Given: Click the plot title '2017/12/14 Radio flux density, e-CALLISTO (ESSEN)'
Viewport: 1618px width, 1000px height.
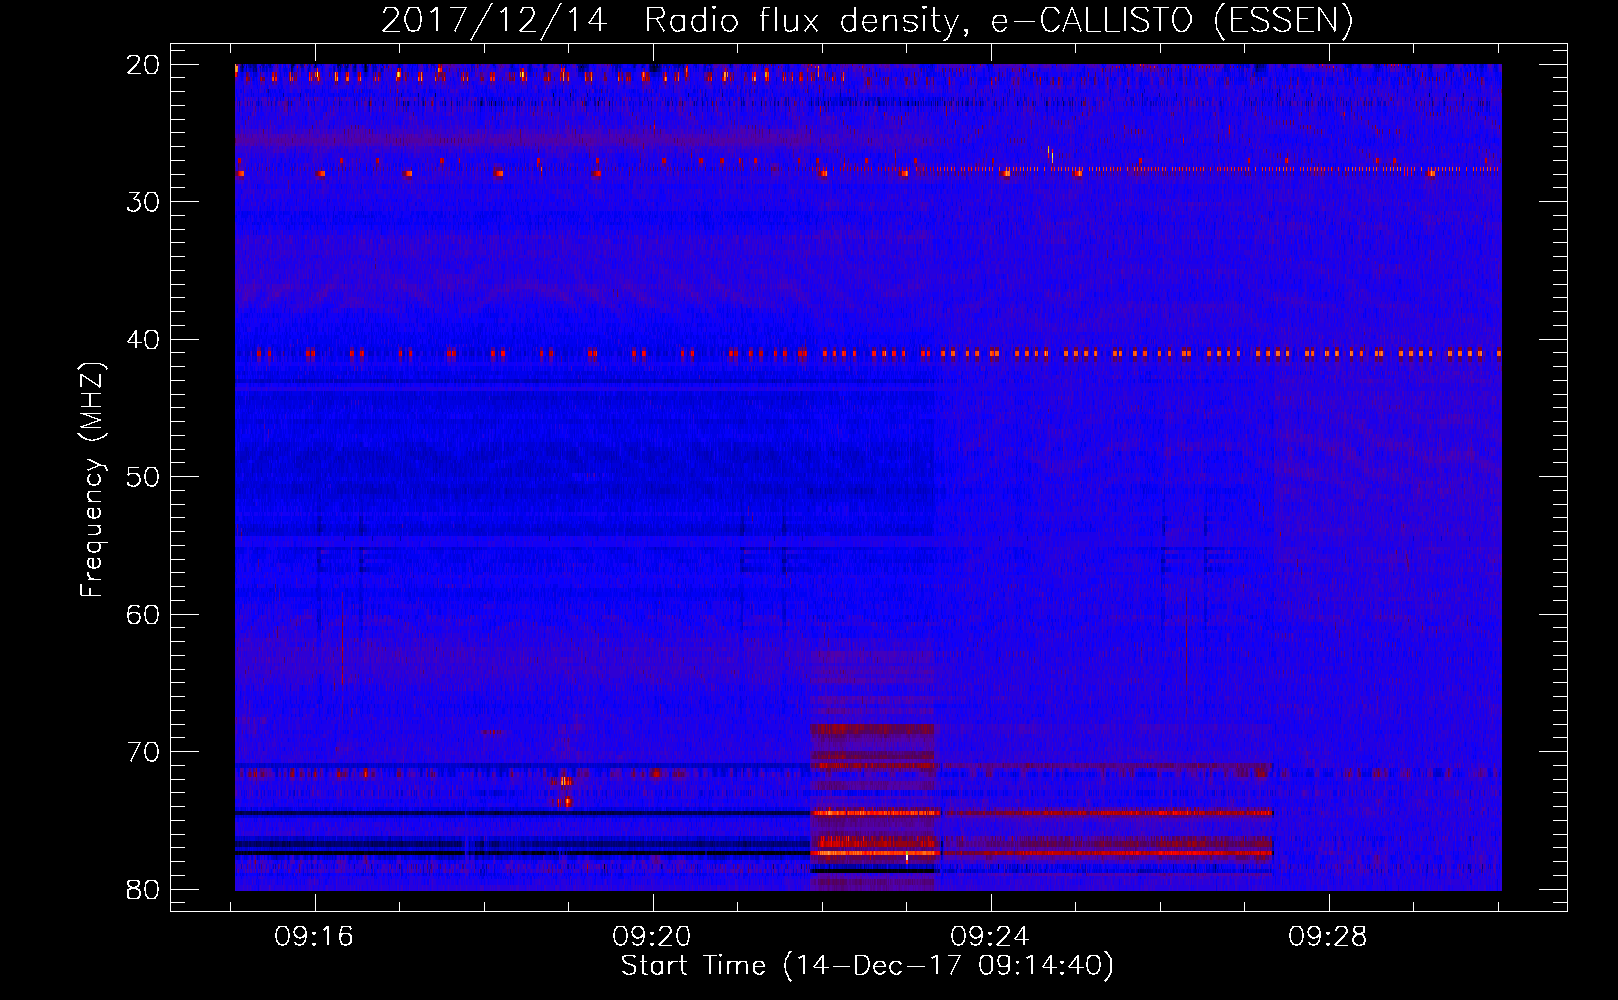Looking at the screenshot, I should [x=867, y=20].
